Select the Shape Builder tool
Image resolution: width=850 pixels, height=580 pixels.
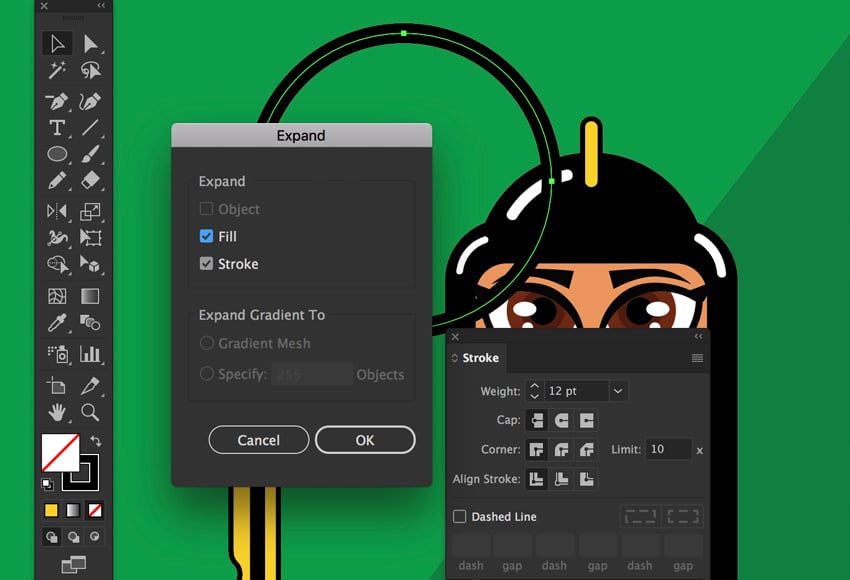[57, 264]
